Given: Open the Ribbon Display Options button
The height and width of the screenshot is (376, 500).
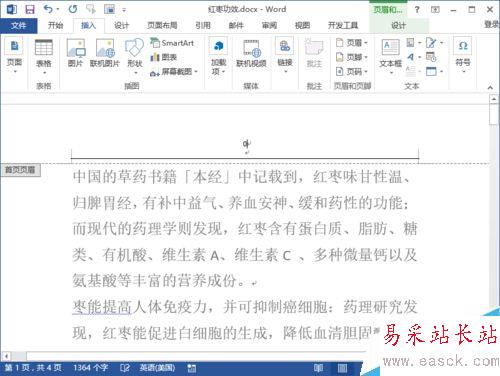Looking at the screenshot, I should [435, 9].
